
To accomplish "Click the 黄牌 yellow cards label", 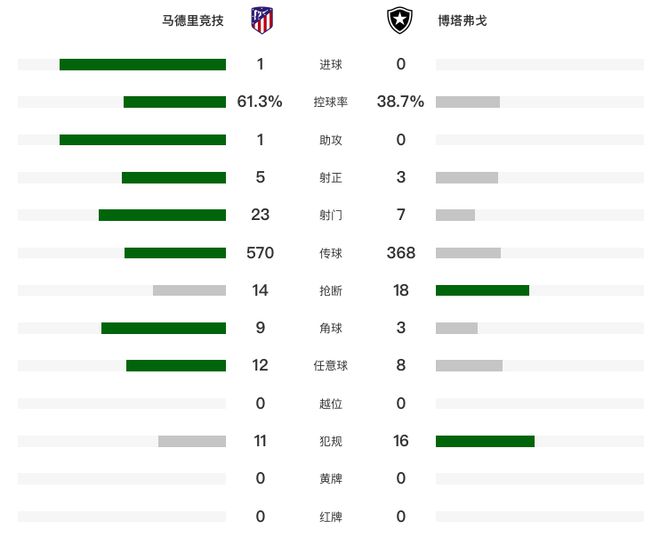I will [x=330, y=479].
